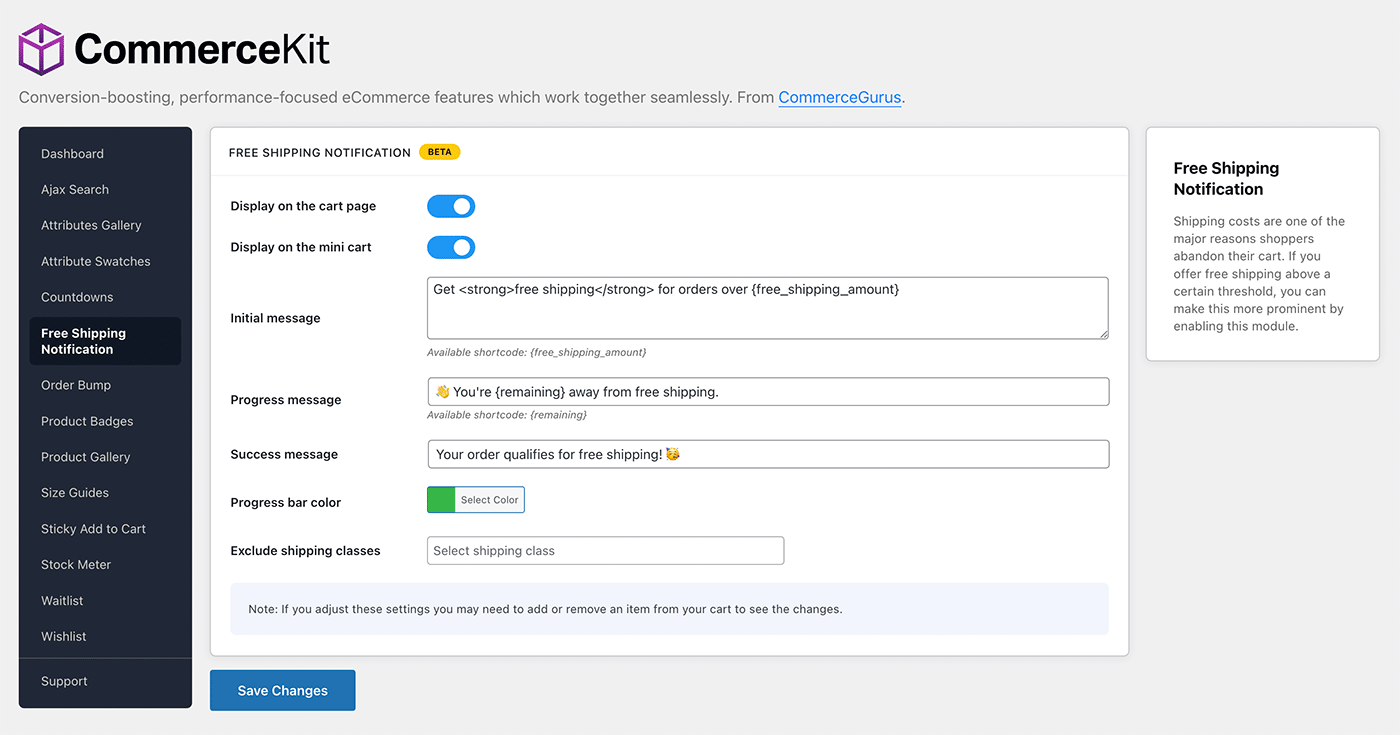
Task: Open Order Bump settings
Action: coord(76,386)
